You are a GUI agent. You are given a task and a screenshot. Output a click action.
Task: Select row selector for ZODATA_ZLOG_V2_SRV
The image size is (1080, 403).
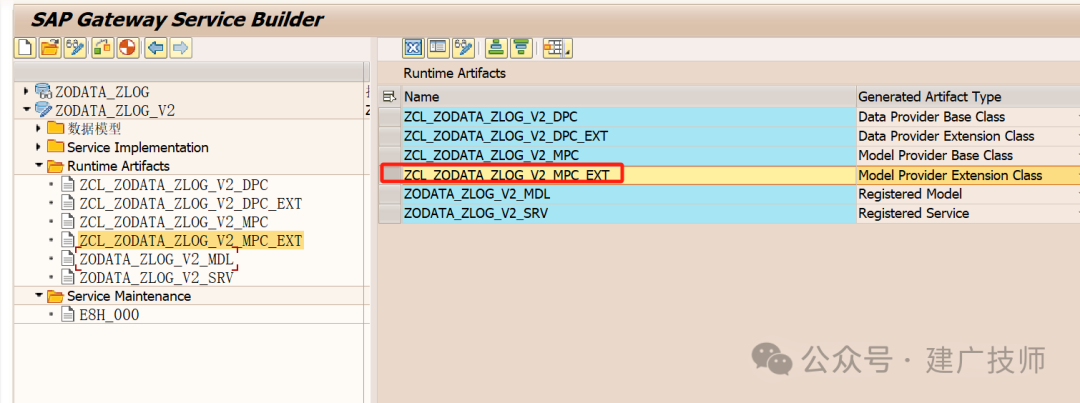(390, 214)
